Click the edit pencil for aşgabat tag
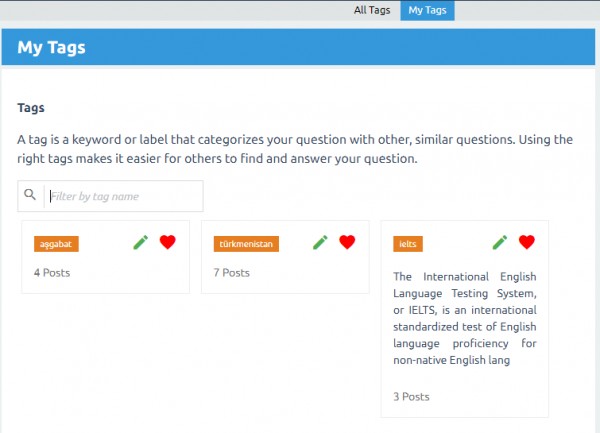Image resolution: width=600 pixels, height=433 pixels. click(x=140, y=242)
